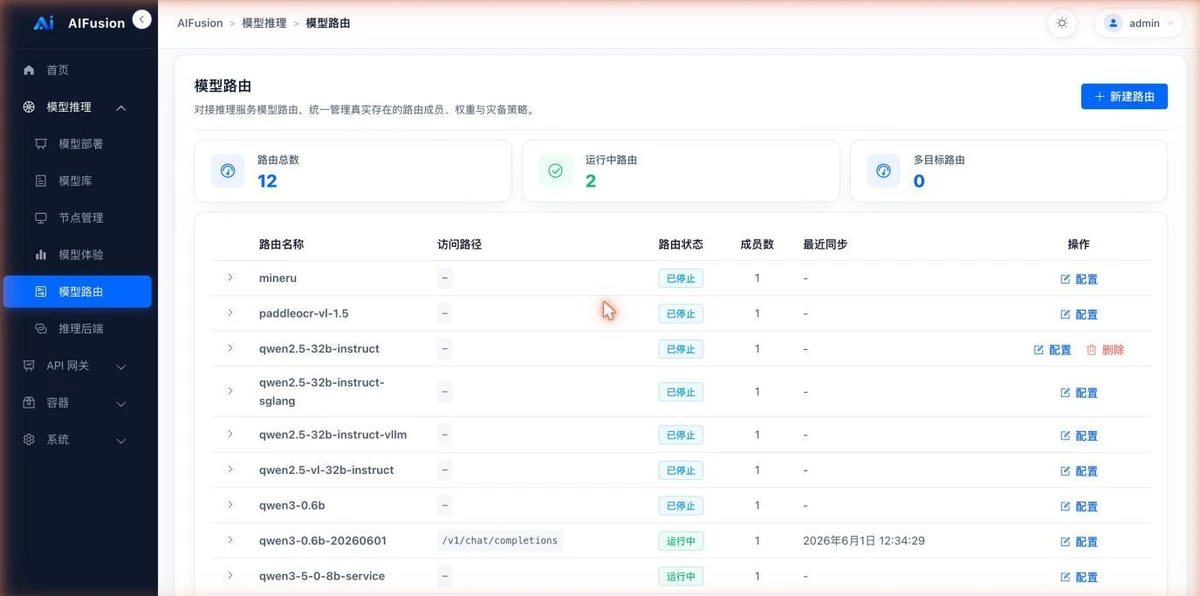Expand the qwen2.5-32b-instruct-vllm row
This screenshot has height=596, width=1200.
coord(230,434)
